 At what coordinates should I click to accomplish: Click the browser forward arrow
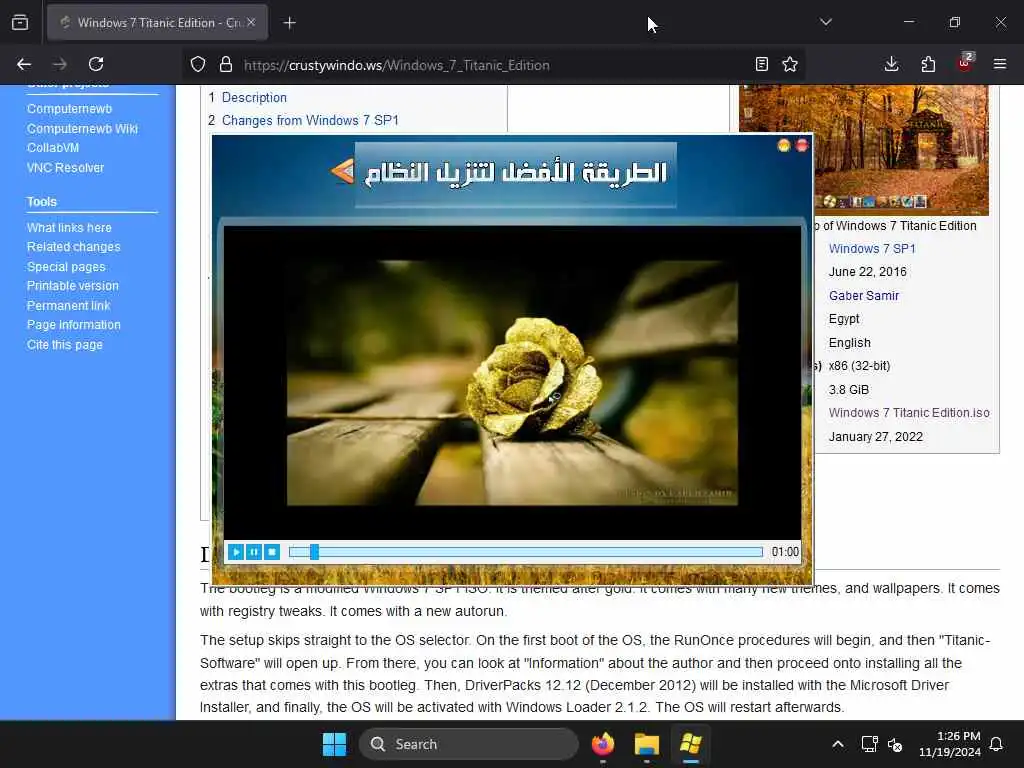[x=60, y=64]
